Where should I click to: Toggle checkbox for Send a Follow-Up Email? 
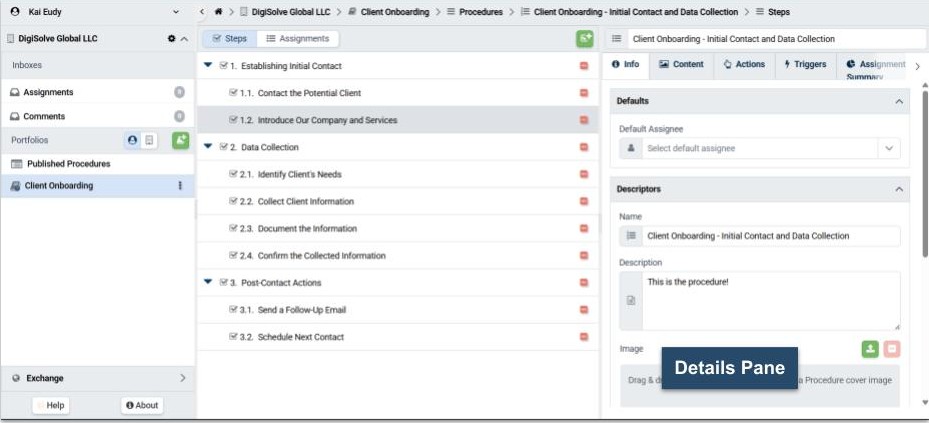click(x=234, y=310)
